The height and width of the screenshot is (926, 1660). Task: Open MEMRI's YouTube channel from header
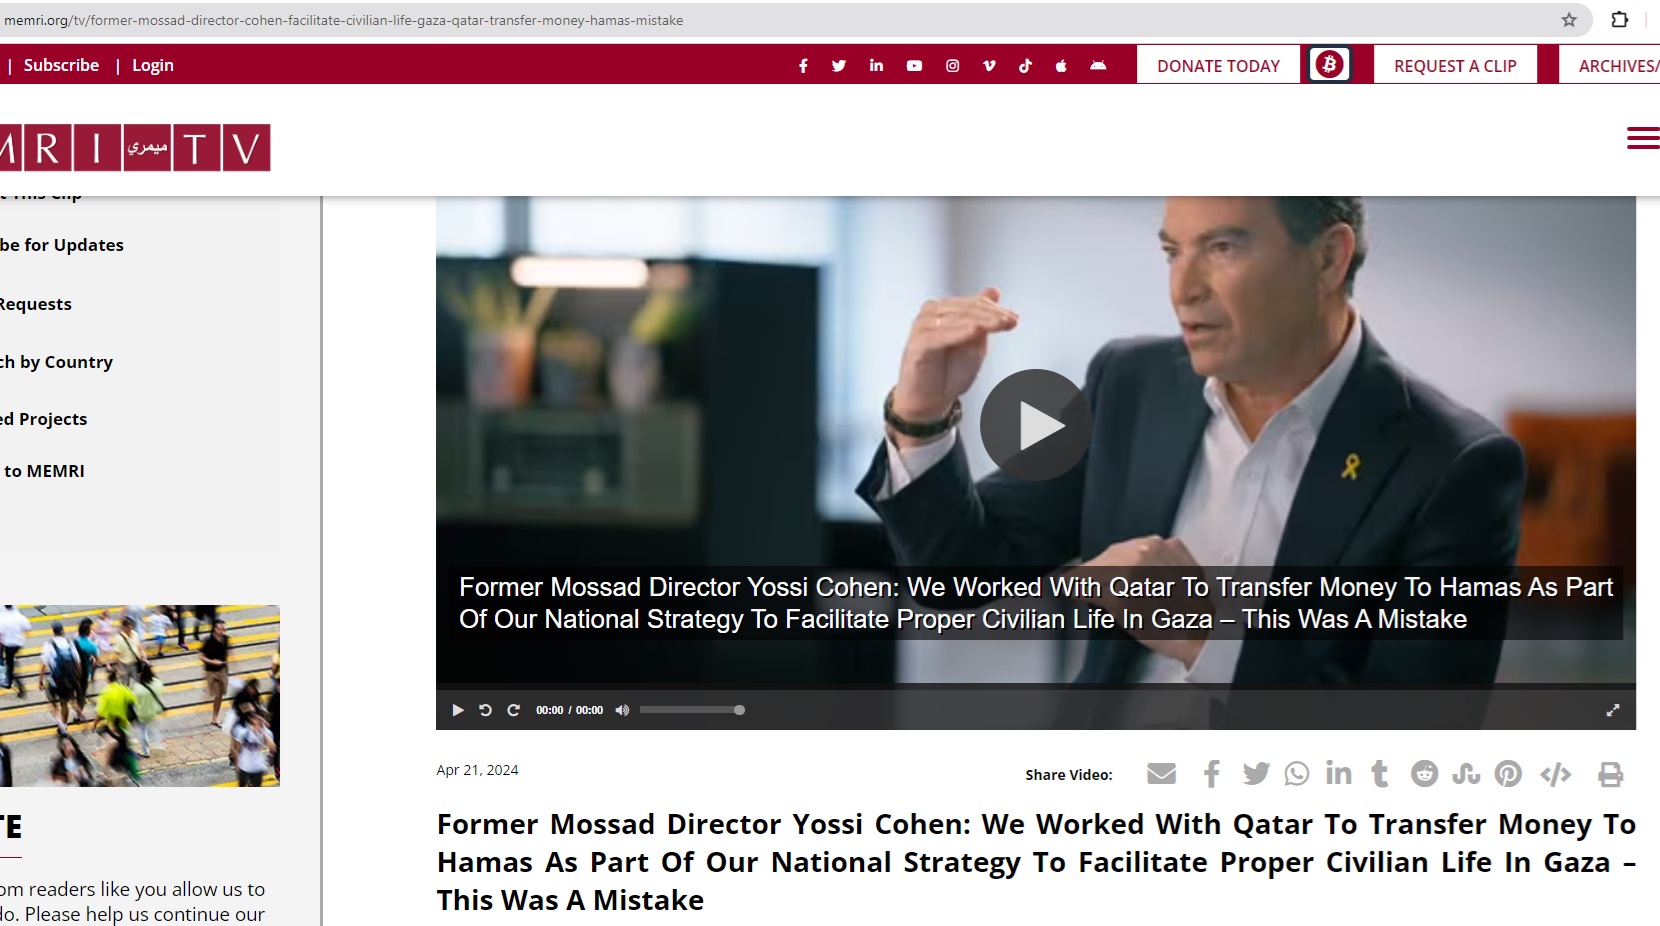(x=914, y=66)
